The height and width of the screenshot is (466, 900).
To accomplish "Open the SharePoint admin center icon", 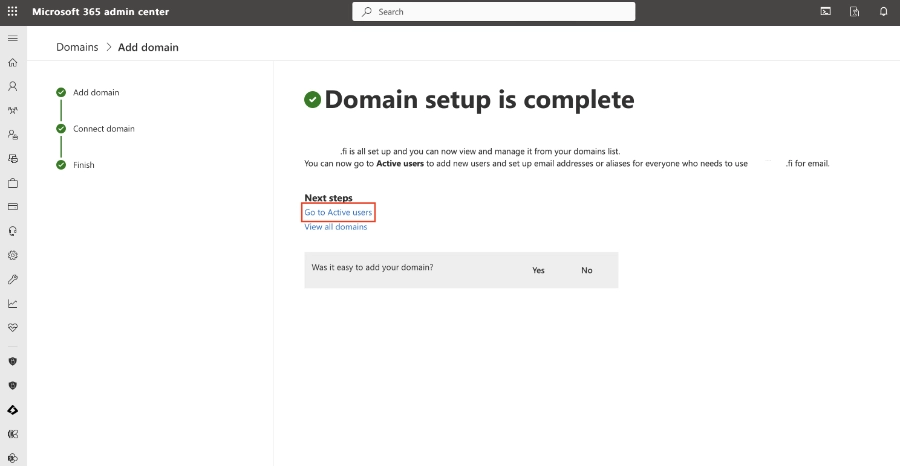I will [x=13, y=459].
